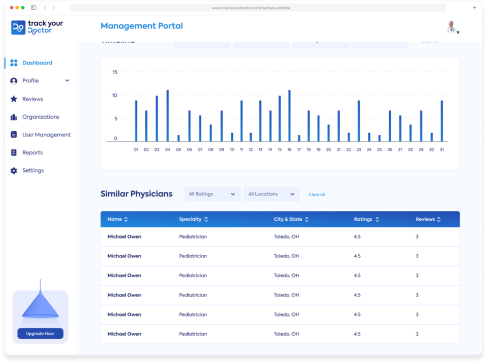The image size is (488, 364).
Task: Click the Upgrade Now button
Action: (40, 333)
